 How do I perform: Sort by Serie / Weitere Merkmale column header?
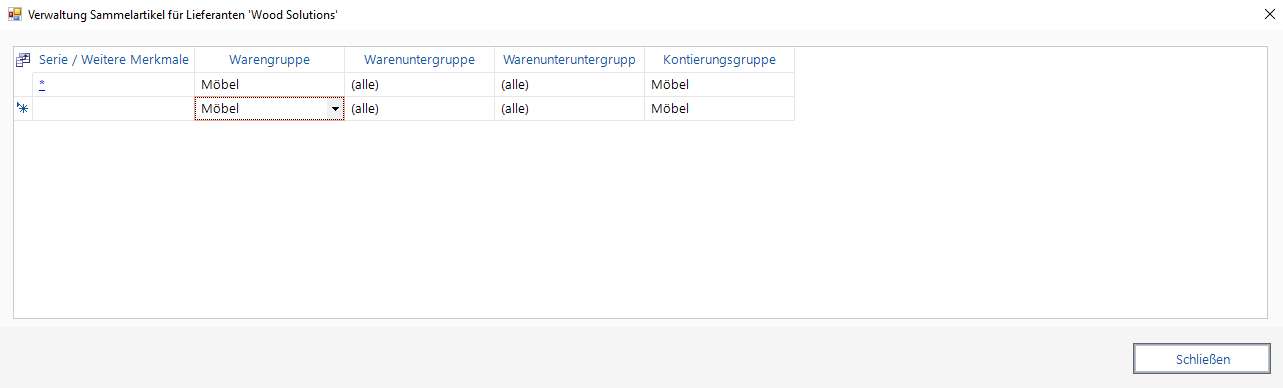click(x=114, y=60)
